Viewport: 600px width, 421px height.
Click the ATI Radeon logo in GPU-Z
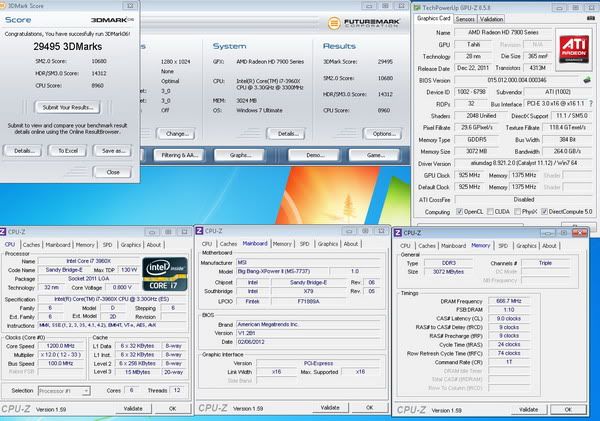tap(574, 49)
